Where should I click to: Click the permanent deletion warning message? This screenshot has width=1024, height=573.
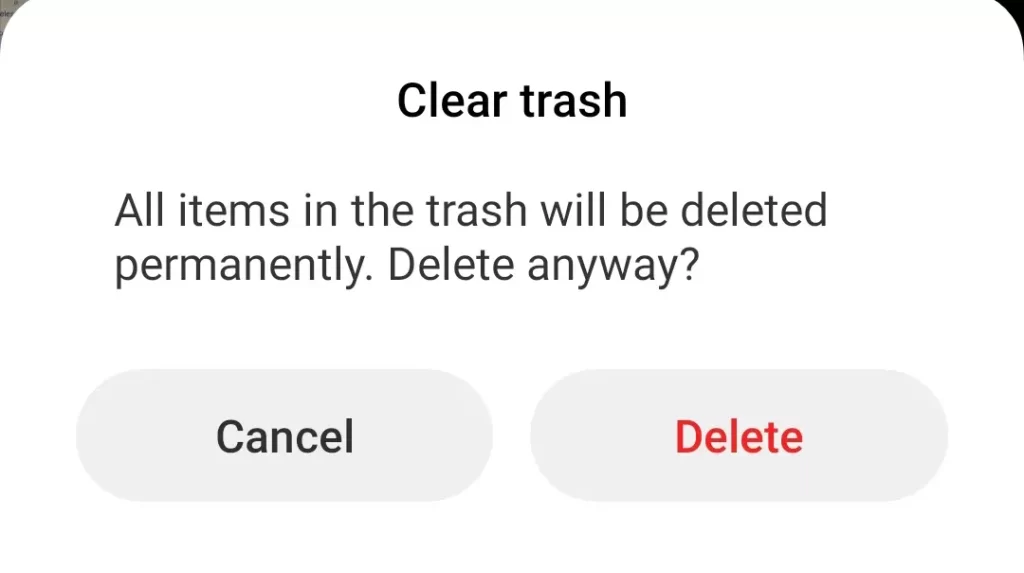[471, 238]
